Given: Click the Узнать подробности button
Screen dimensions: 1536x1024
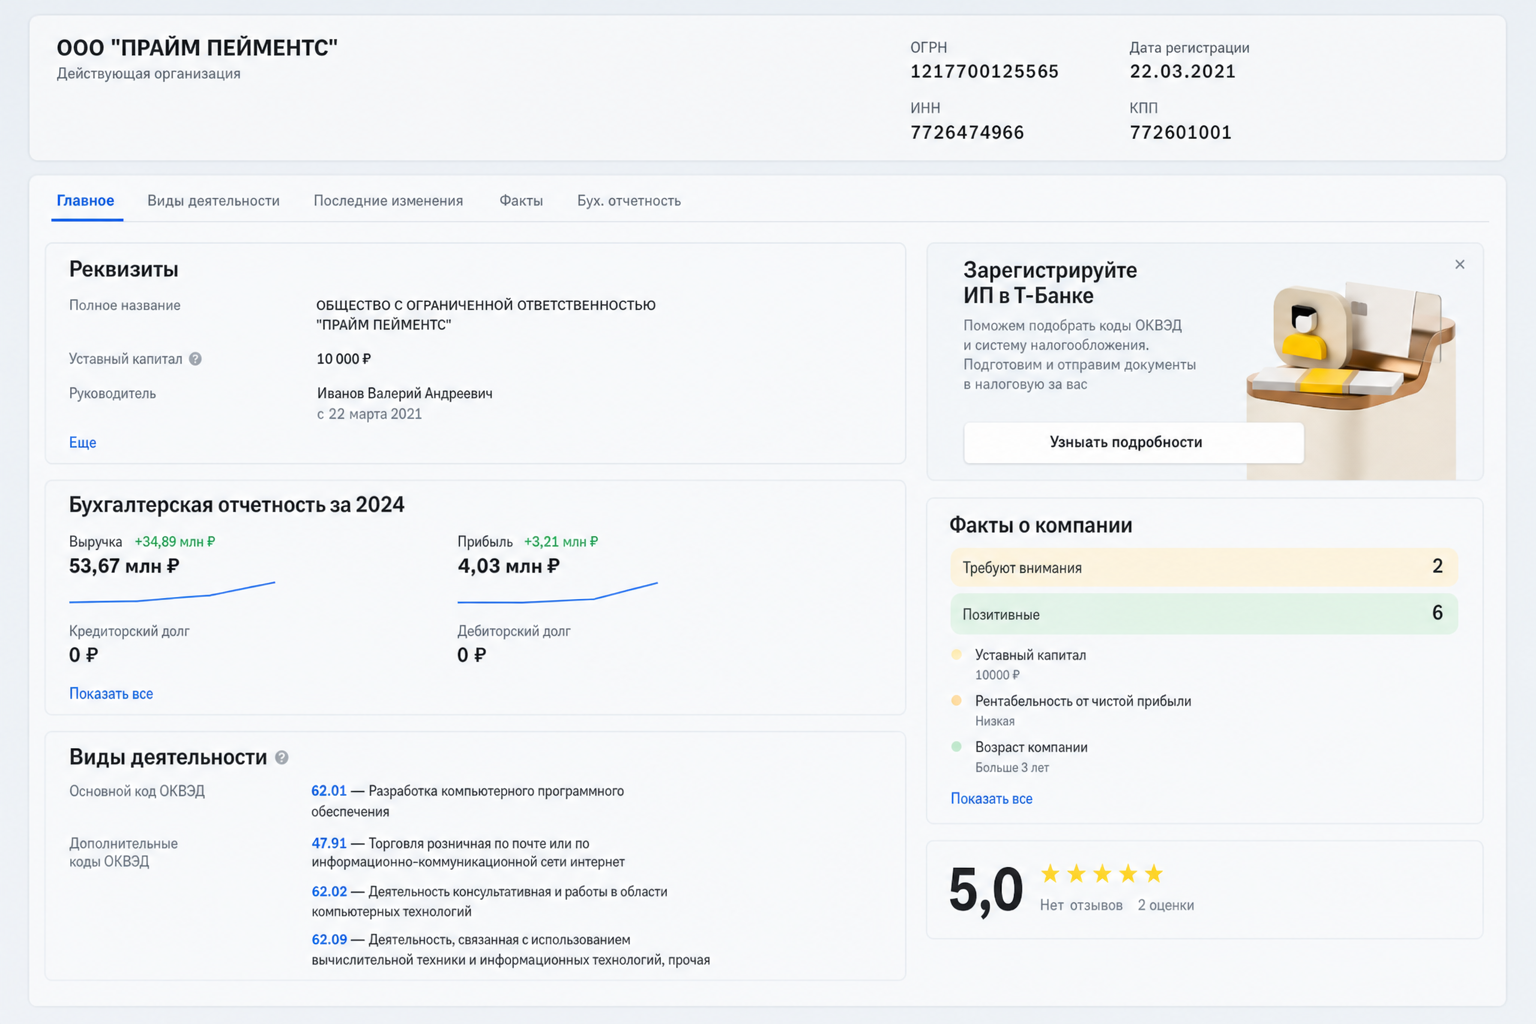Looking at the screenshot, I should 1133,442.
